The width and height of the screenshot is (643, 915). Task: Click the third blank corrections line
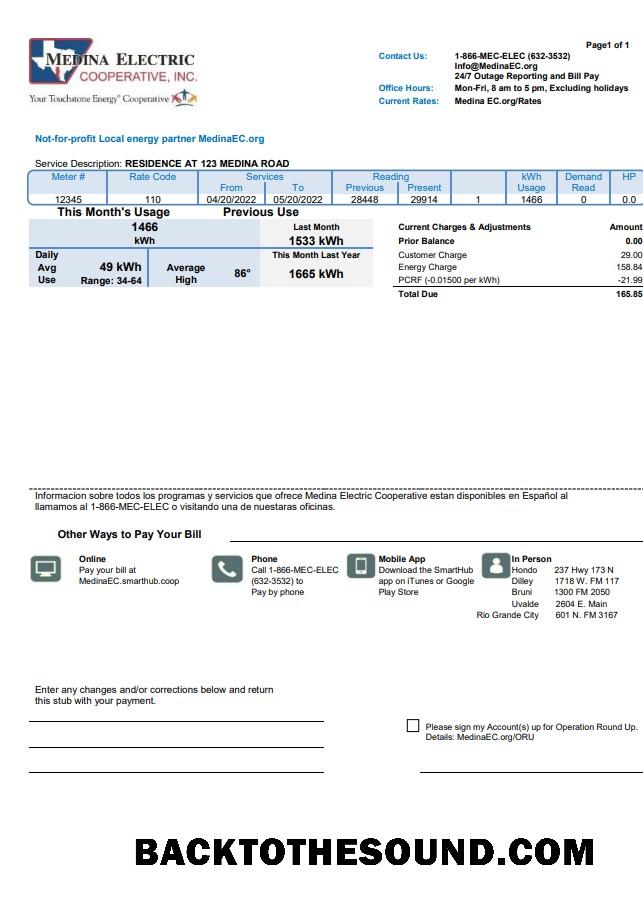point(176,772)
